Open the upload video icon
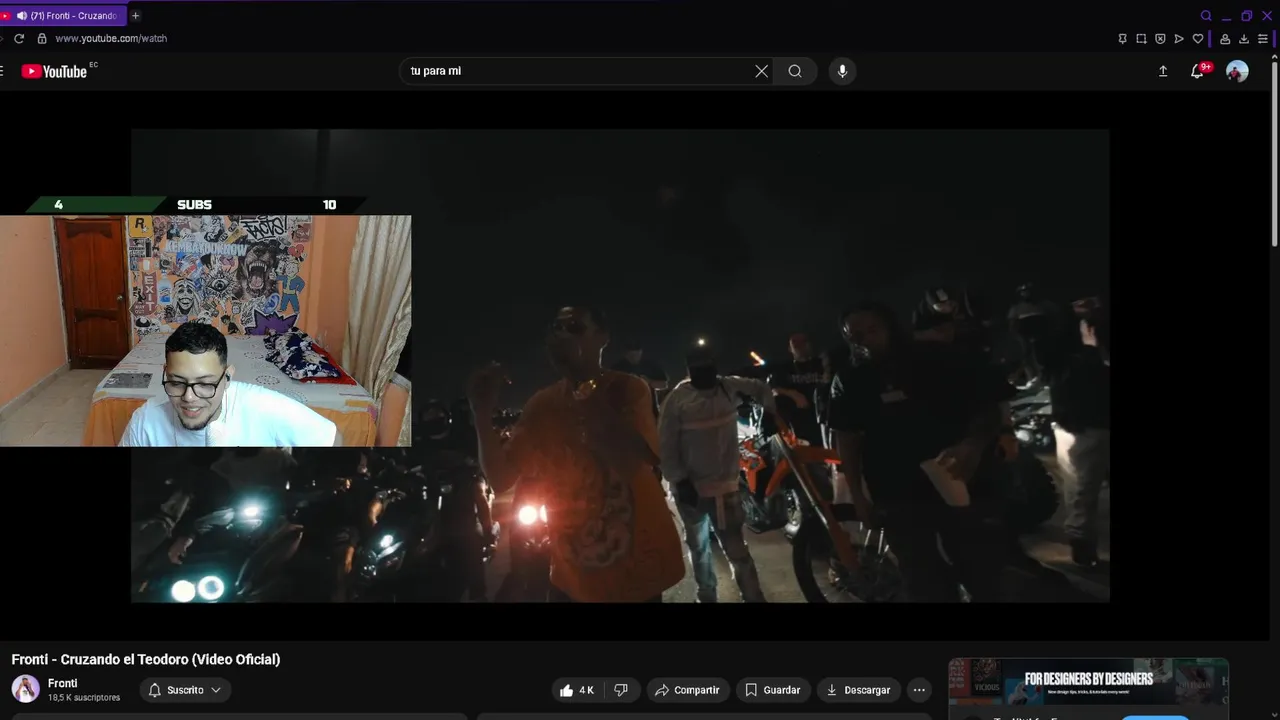This screenshot has height=720, width=1280. 1163,71
